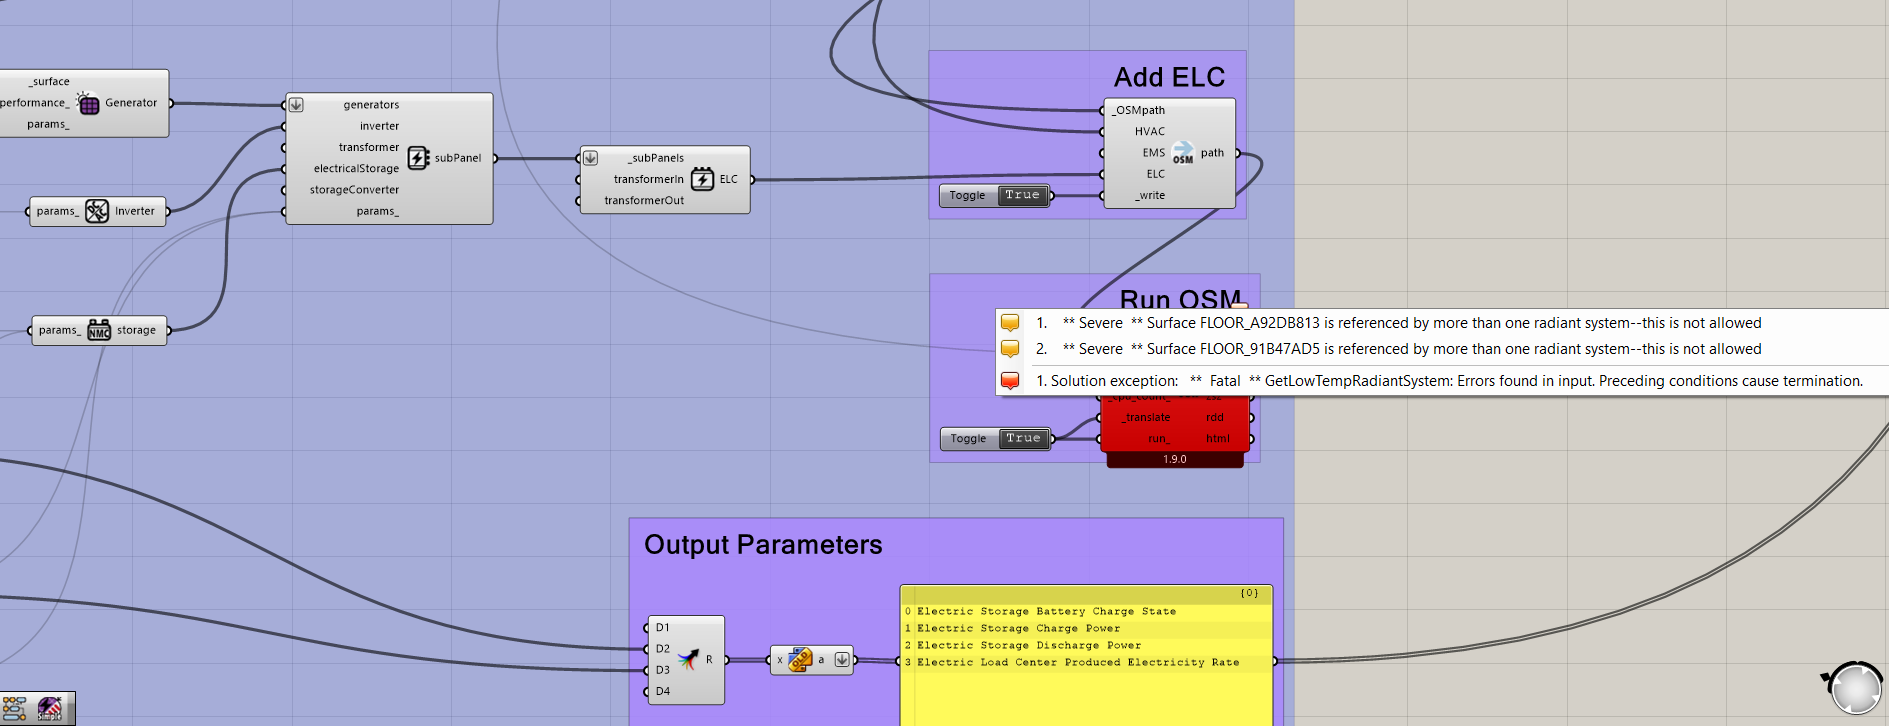Click the yellow OLD tag component icon
This screenshot has height=726, width=1889.
coord(800,659)
